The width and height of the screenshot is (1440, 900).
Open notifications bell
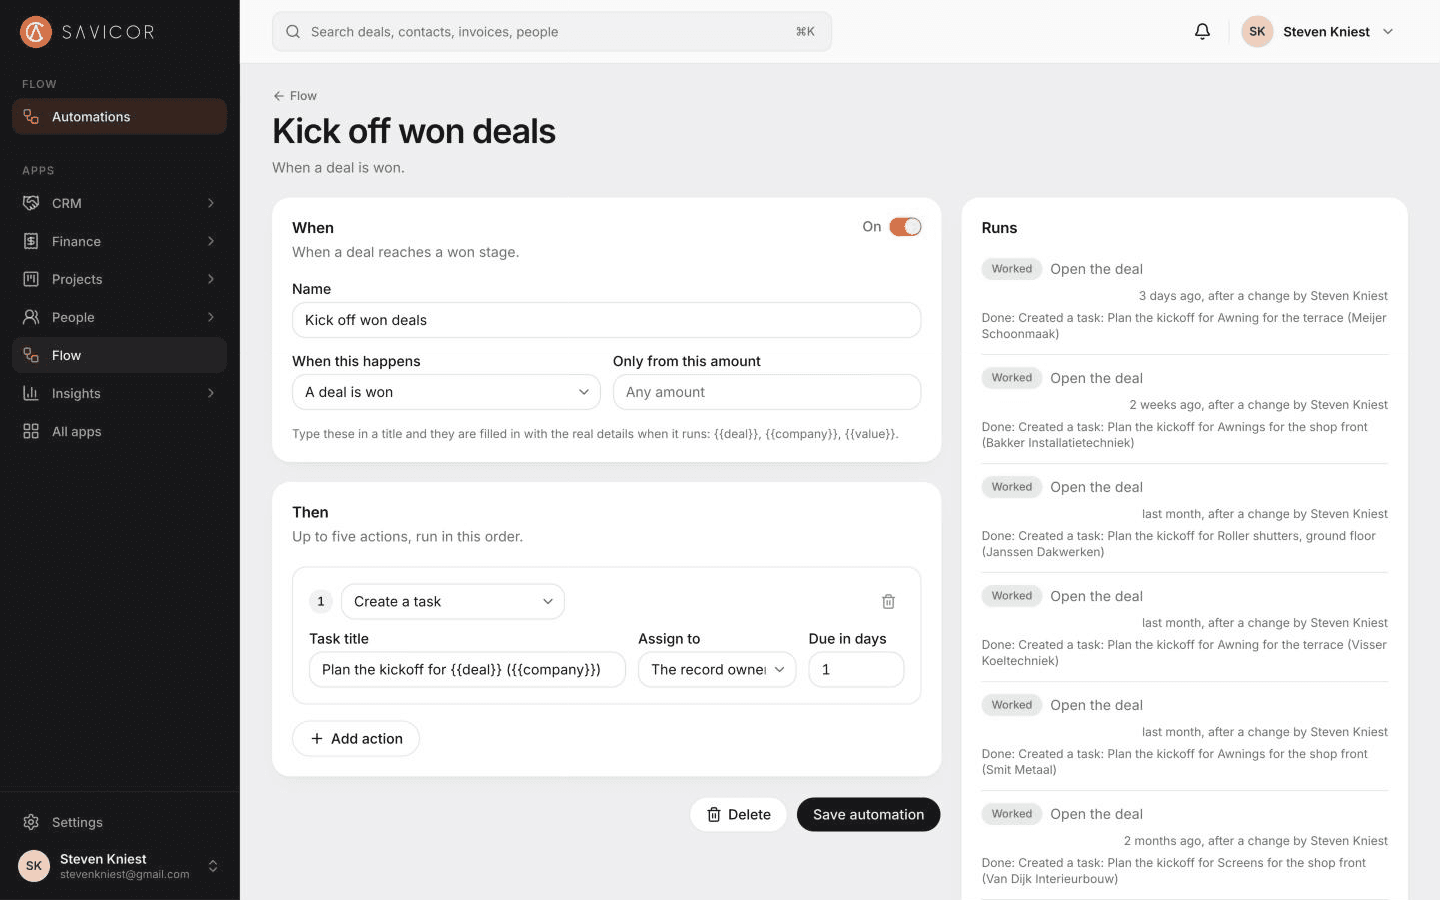(x=1202, y=32)
